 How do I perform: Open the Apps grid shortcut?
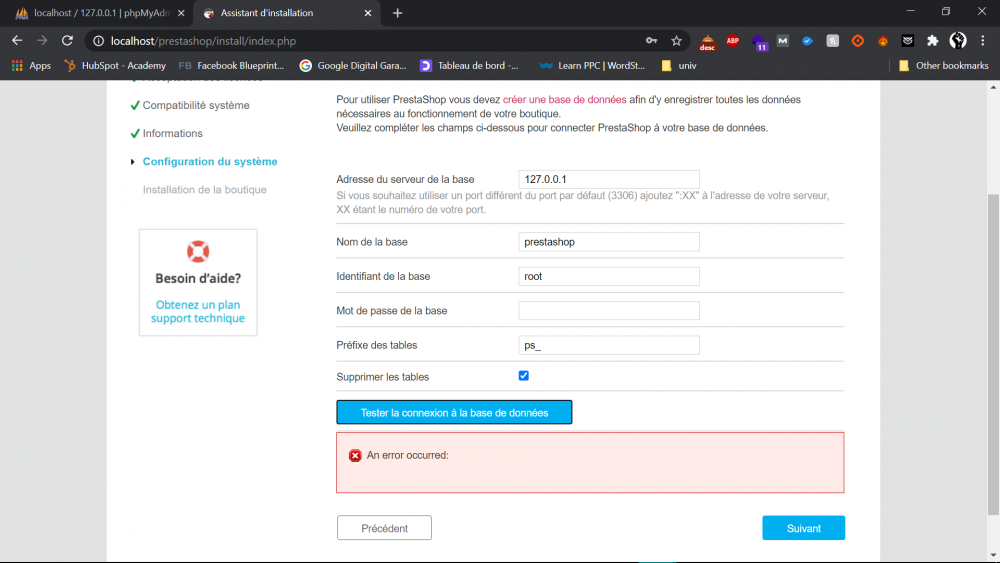(x=31, y=66)
